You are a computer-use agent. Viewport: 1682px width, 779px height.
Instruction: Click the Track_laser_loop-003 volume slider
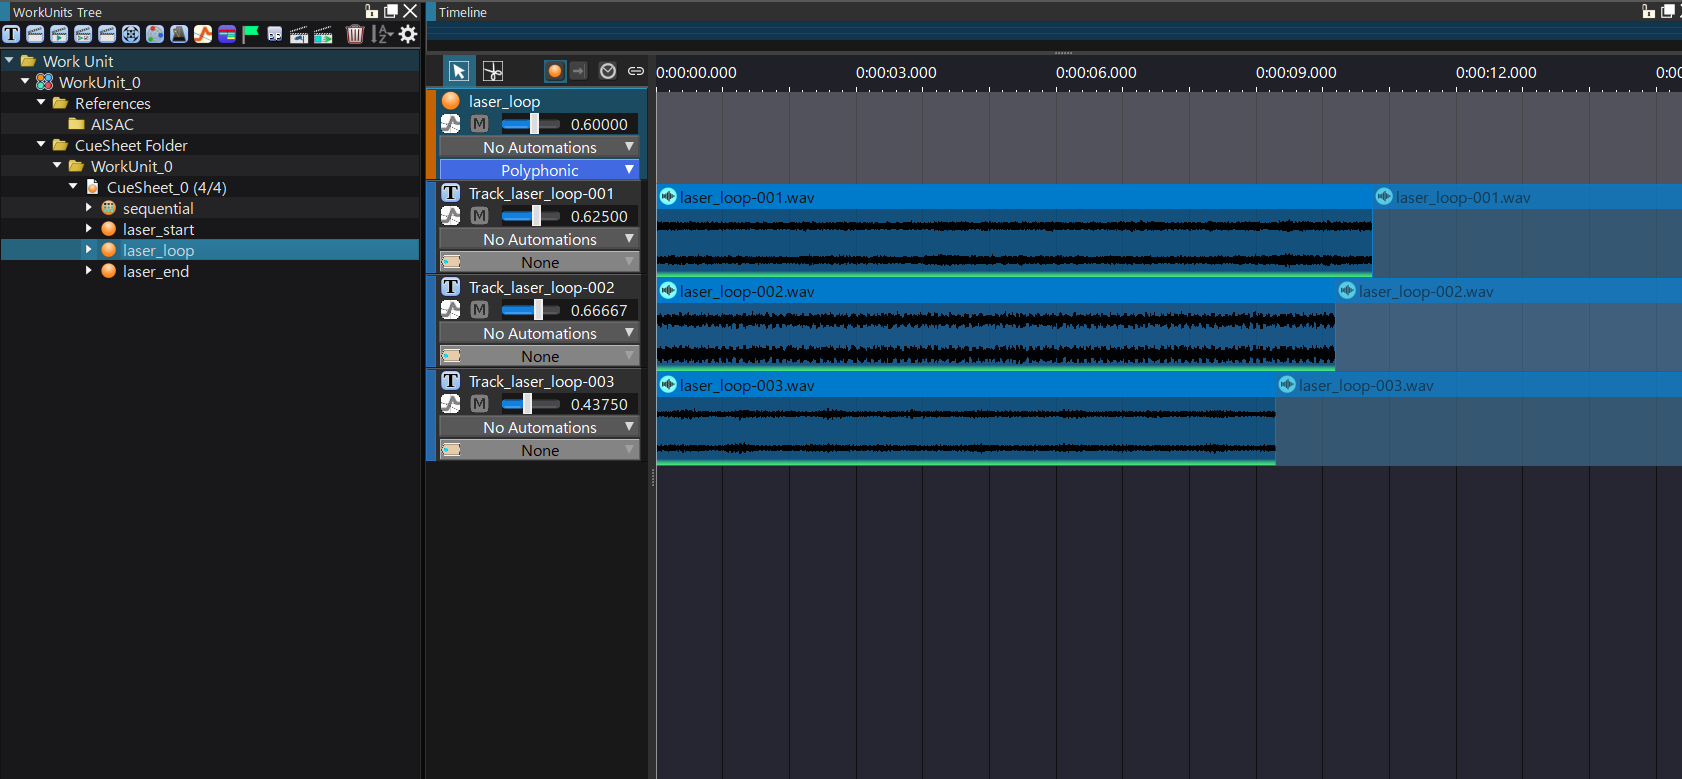point(528,404)
